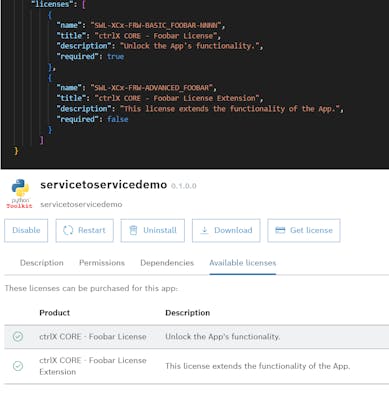Viewport: 389px width, 400px height.
Task: Click checkmark icon for Foobar License Extension
Action: pos(18,366)
